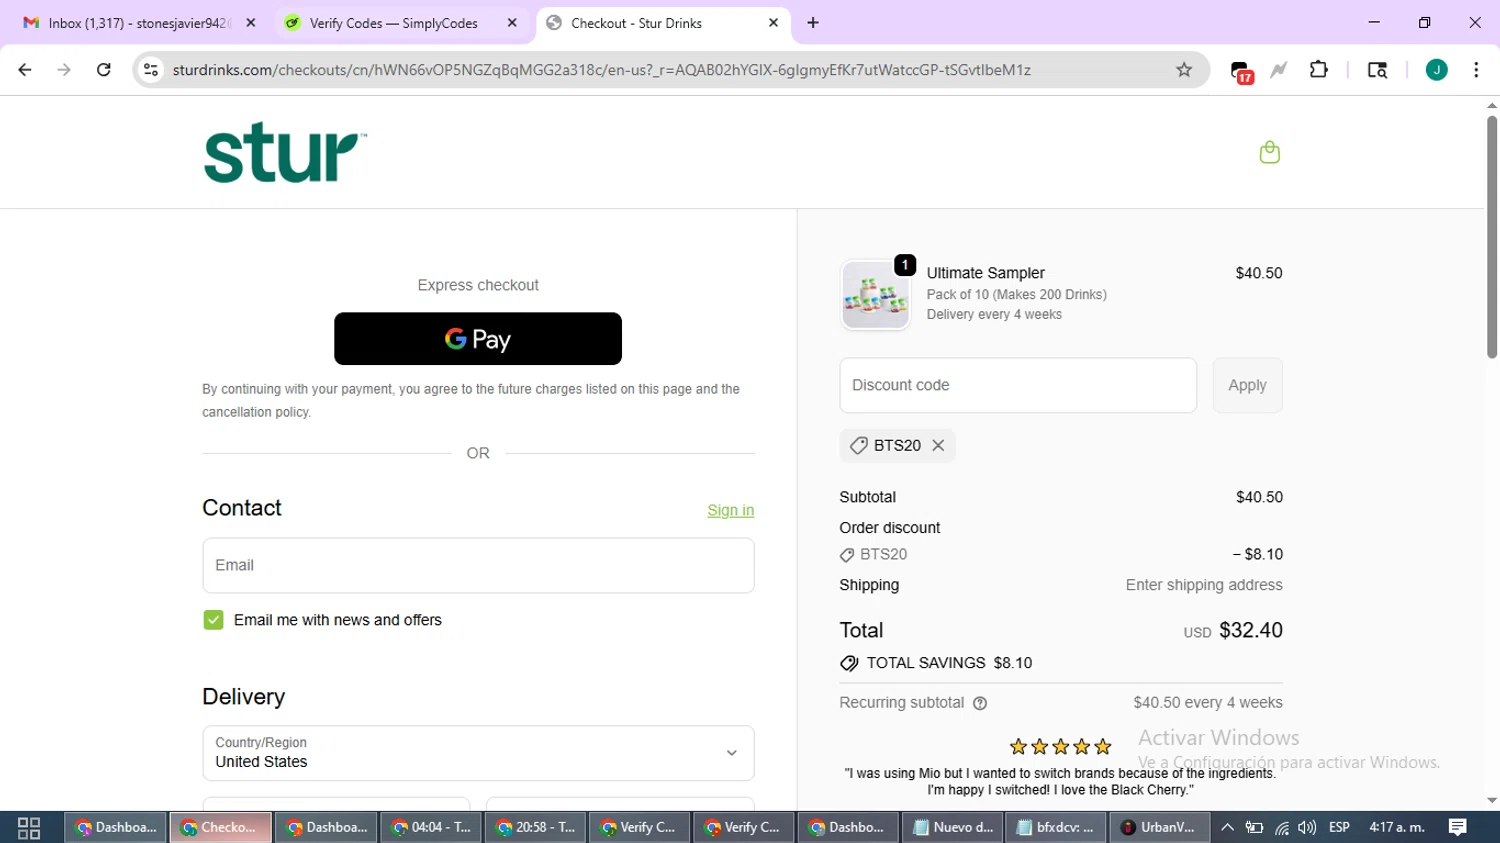This screenshot has height=843, width=1500.
Task: Click the gray bird extension icon
Action: pos(1279,70)
